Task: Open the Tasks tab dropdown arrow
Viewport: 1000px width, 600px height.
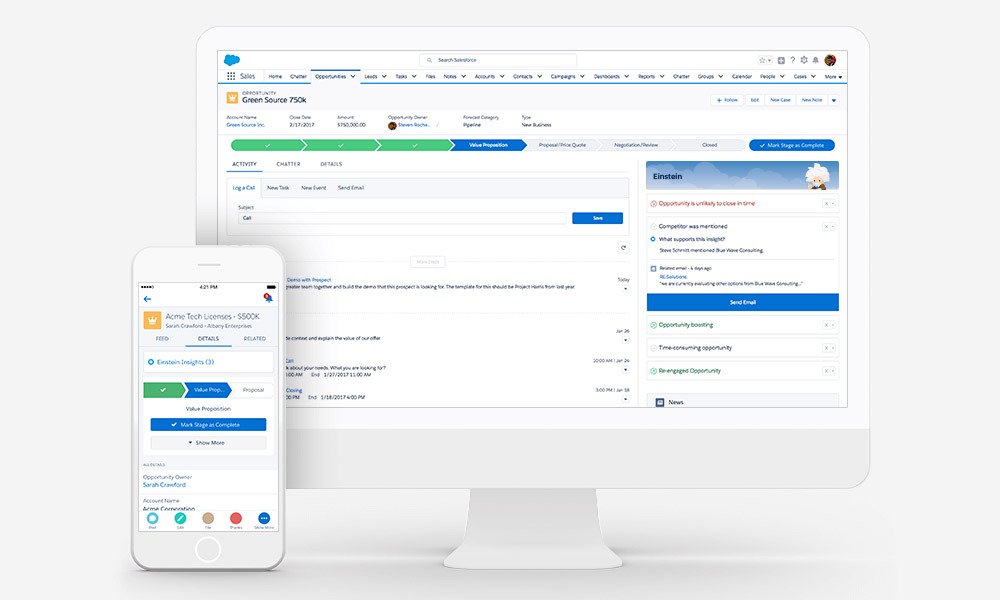Action: [414, 77]
